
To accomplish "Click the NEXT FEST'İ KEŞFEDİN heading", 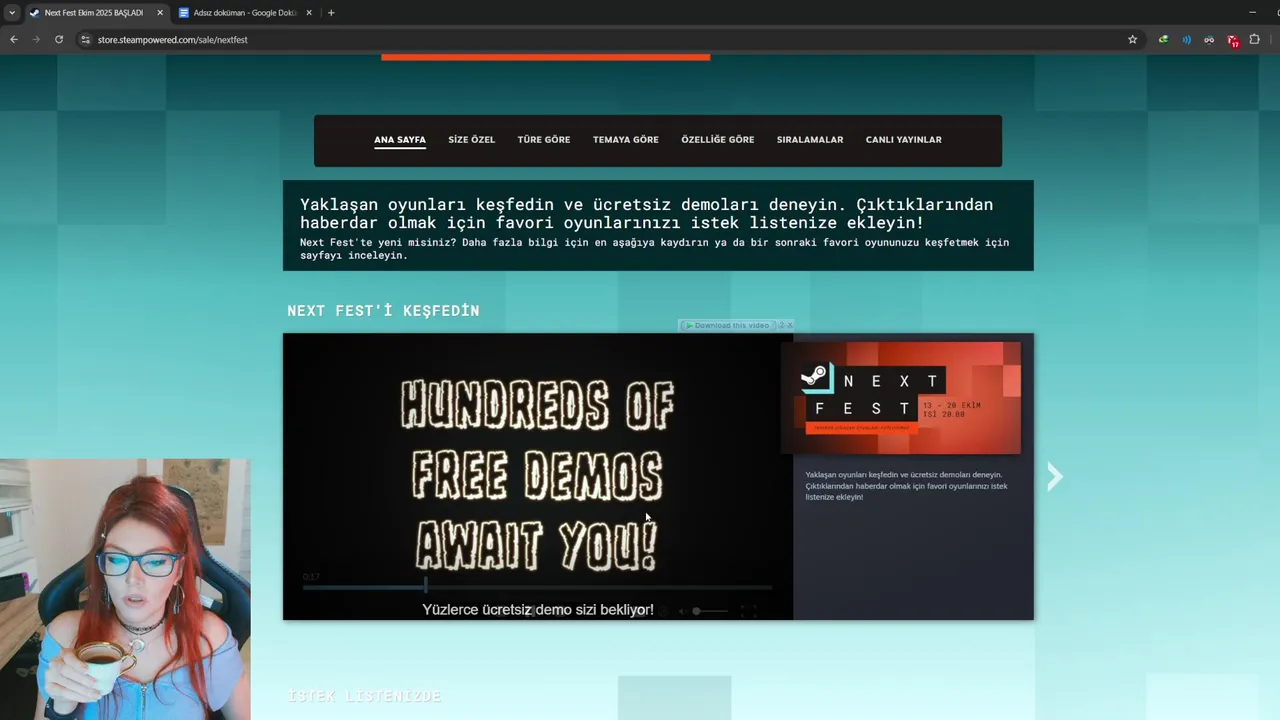I will click(x=383, y=311).
